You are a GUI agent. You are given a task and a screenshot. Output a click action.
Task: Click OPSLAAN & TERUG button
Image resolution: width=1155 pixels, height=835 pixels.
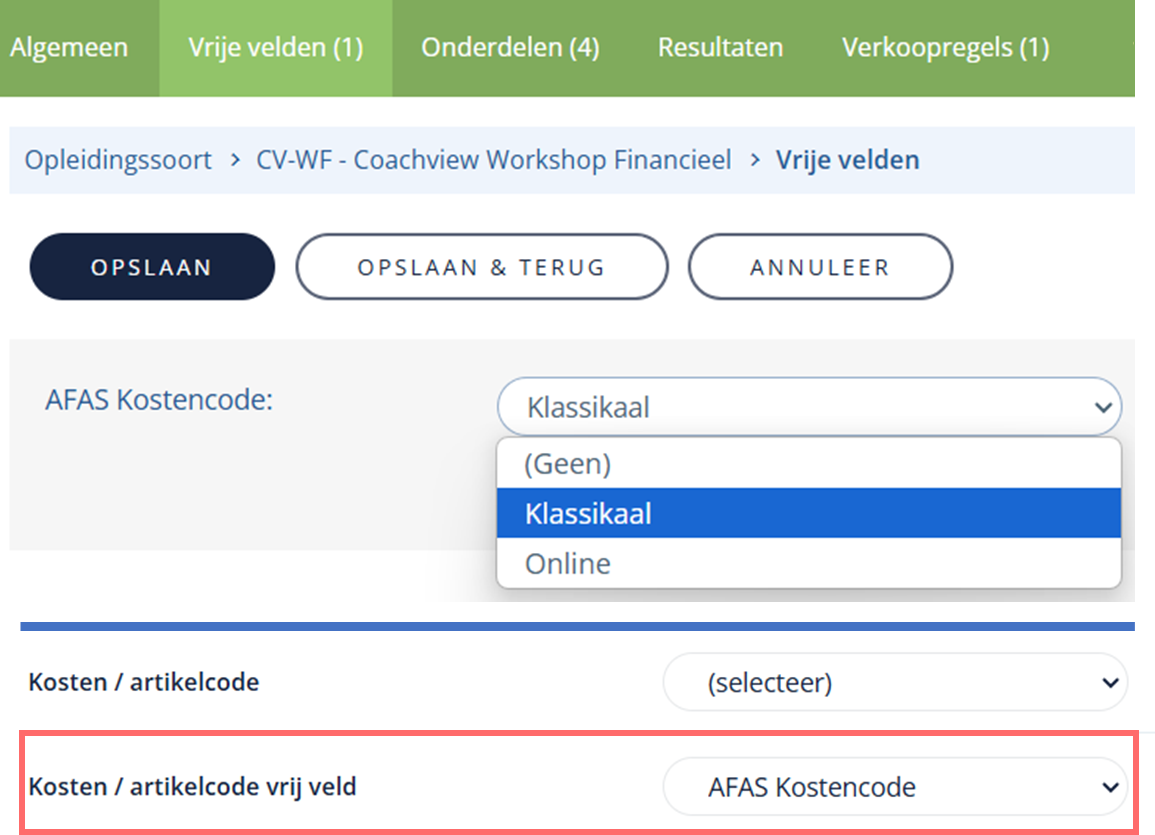pyautogui.click(x=482, y=267)
